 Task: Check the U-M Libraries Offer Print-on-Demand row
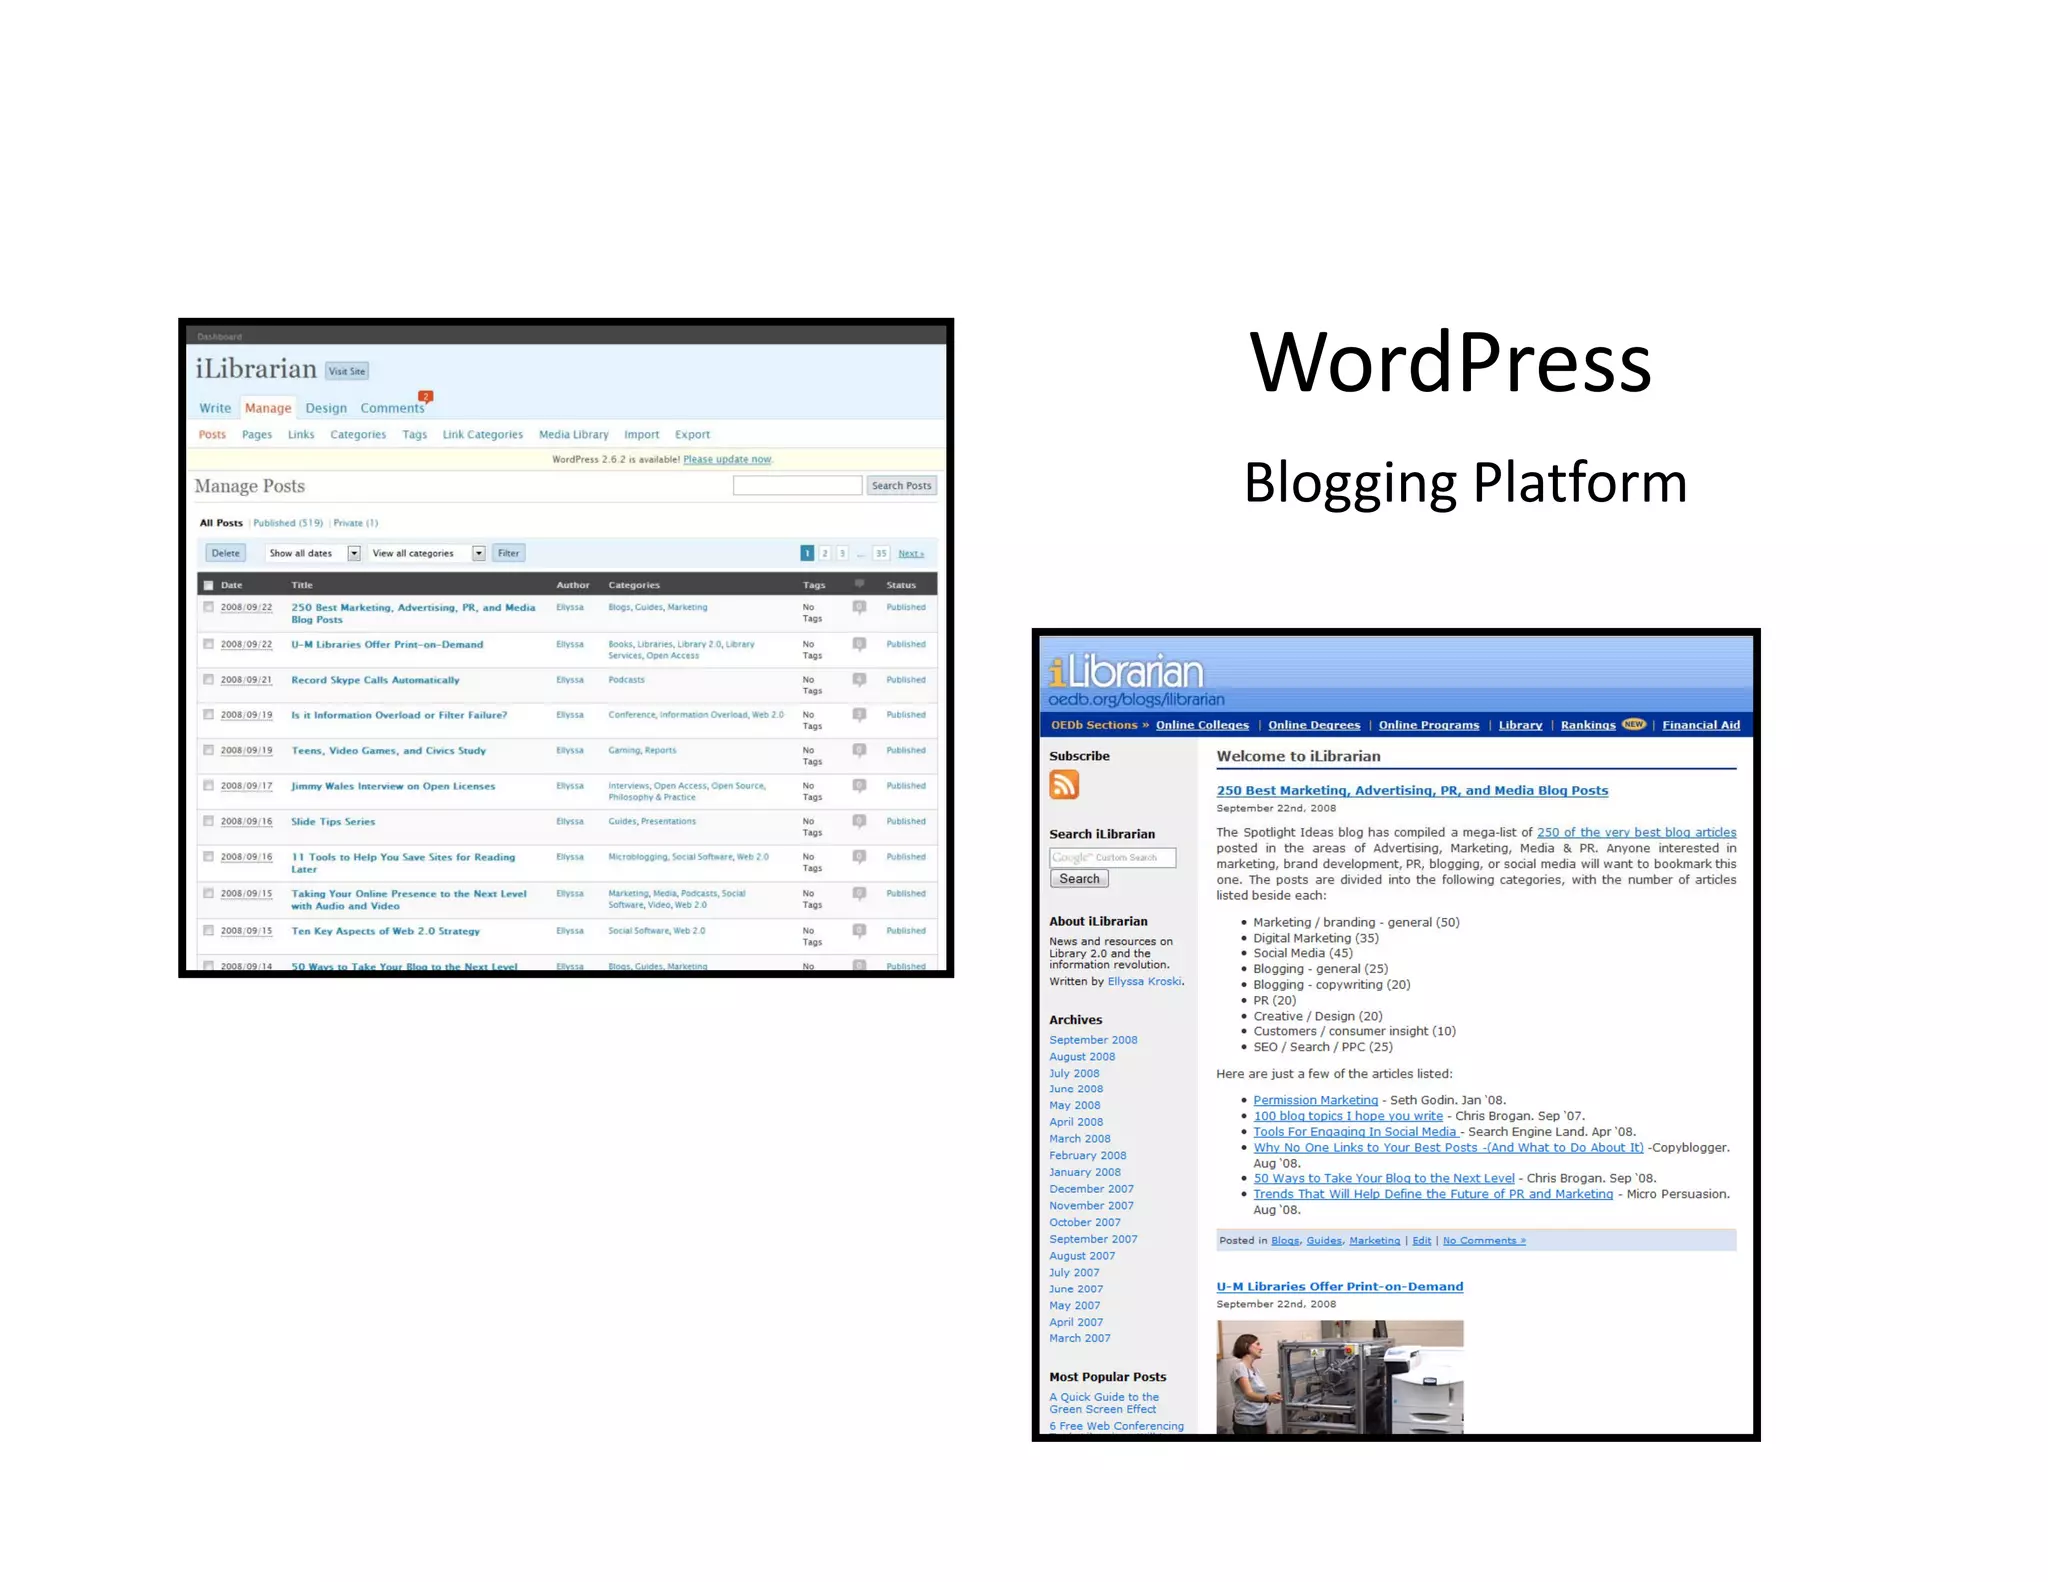[x=208, y=644]
